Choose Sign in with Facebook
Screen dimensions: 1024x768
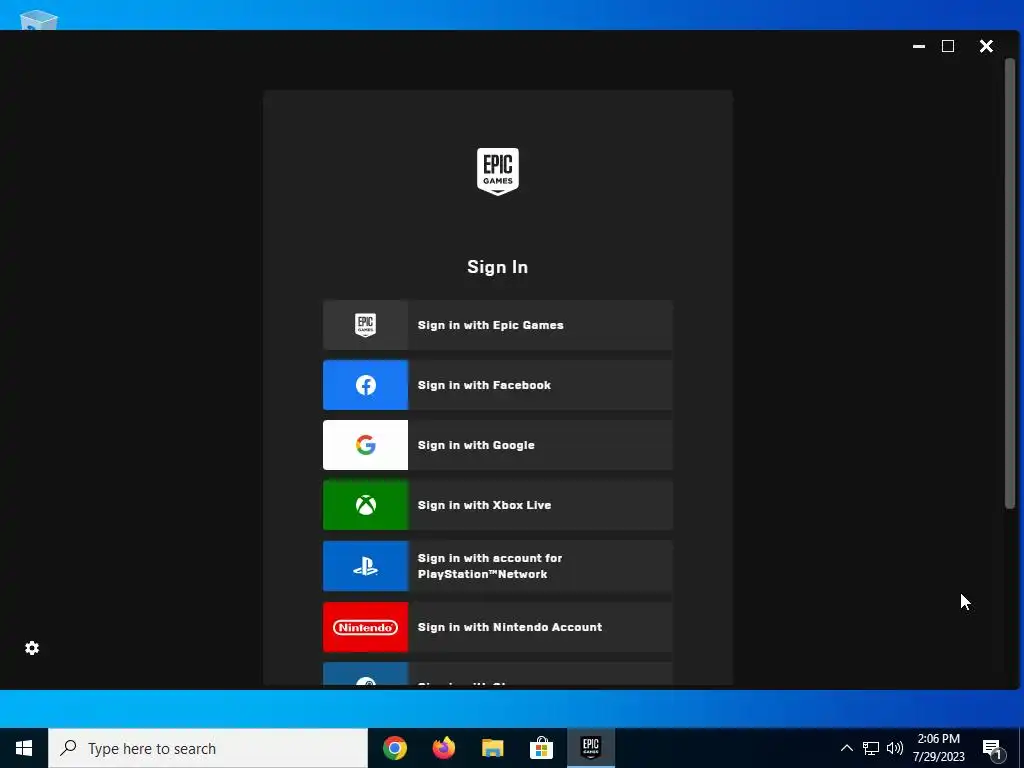point(498,385)
